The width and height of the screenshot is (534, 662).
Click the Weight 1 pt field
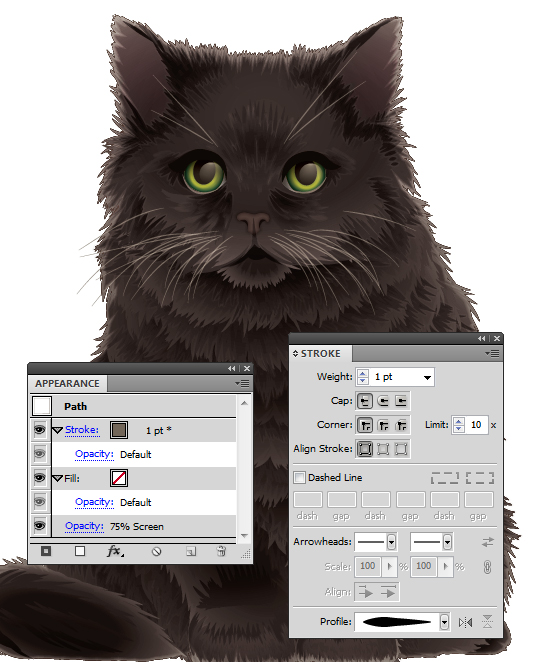(396, 377)
